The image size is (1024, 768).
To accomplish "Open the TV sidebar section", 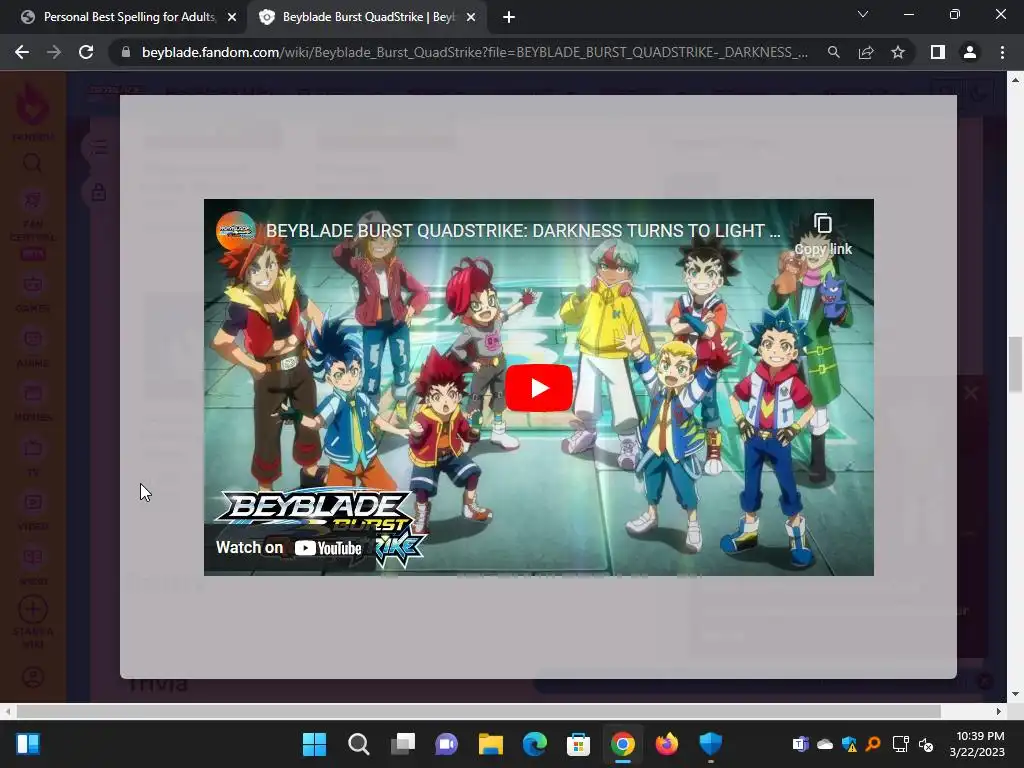I will click(33, 457).
